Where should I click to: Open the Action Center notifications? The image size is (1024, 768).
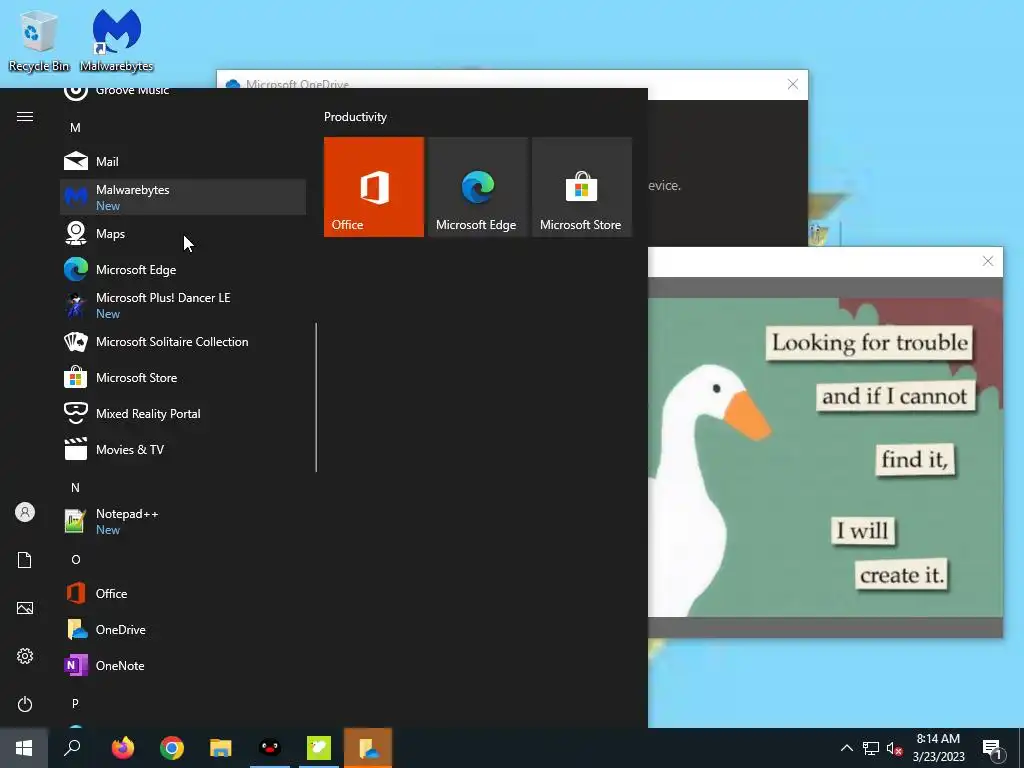coord(992,749)
